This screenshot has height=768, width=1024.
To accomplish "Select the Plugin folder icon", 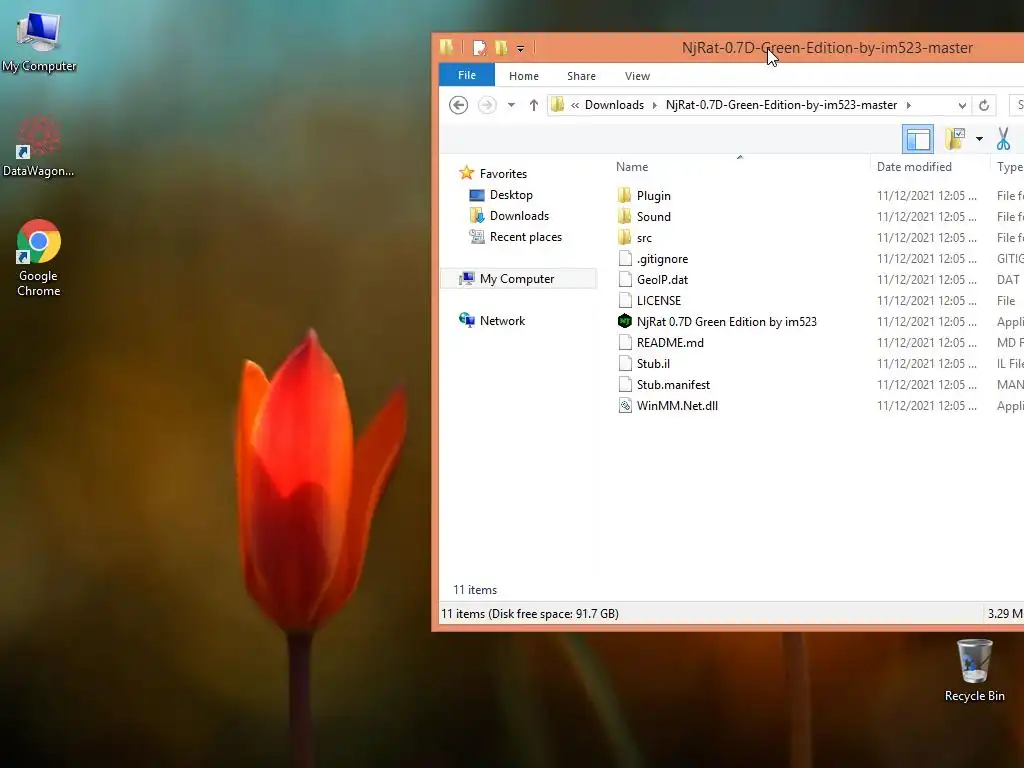I will coord(624,195).
